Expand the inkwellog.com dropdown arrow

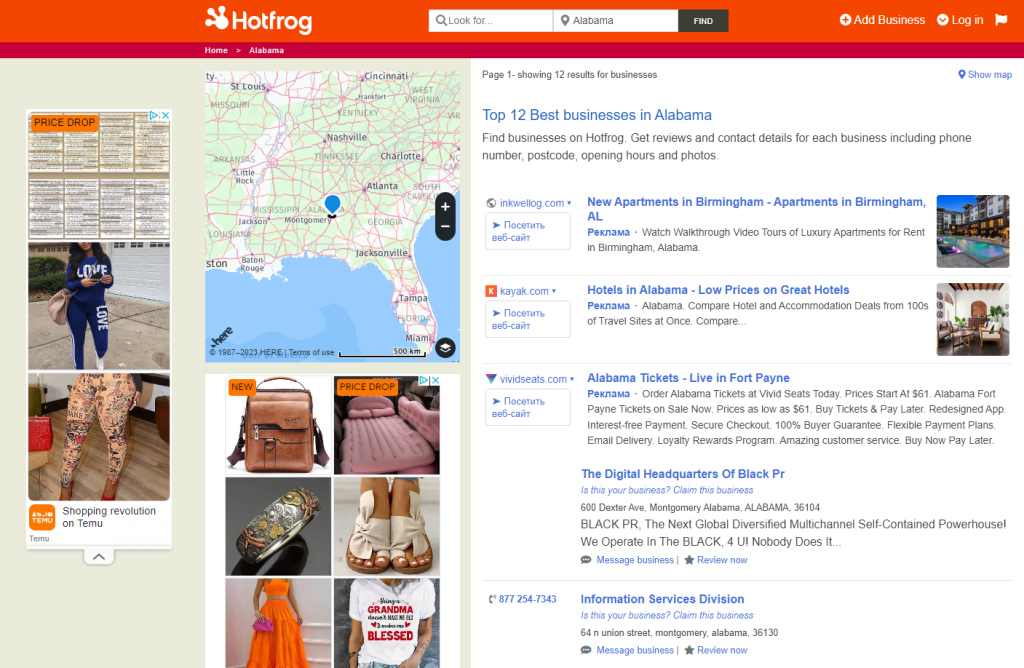tap(569, 203)
